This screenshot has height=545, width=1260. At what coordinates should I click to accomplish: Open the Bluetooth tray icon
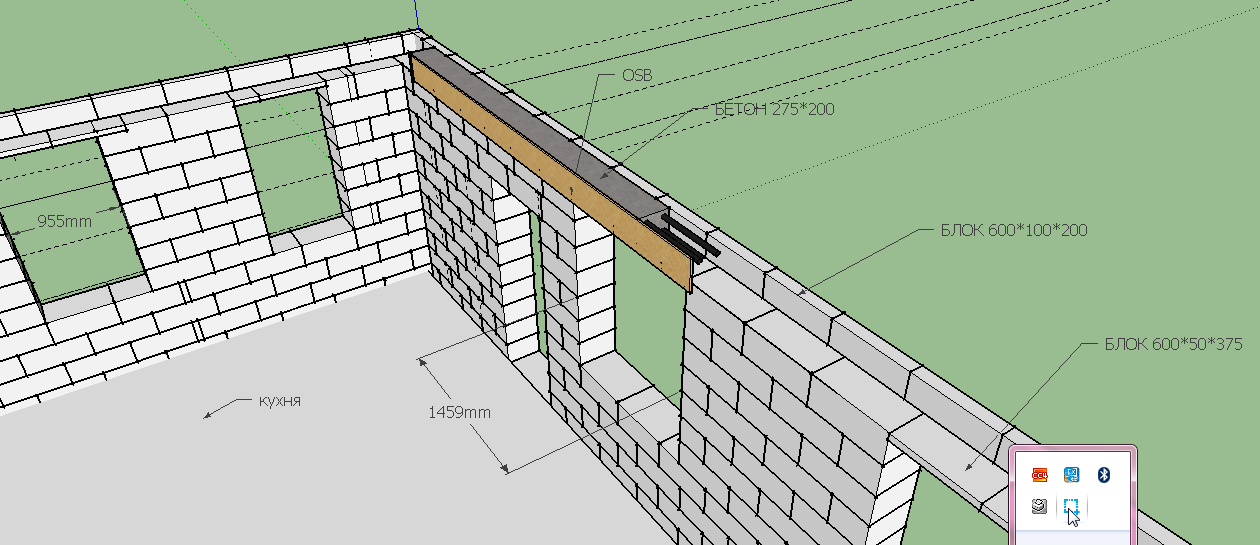(x=1105, y=475)
